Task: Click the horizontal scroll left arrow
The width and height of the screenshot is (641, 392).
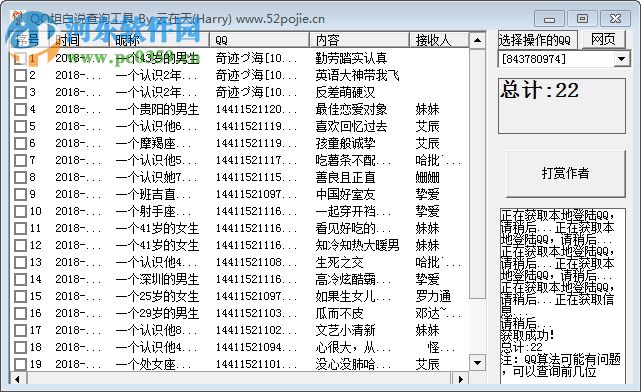Action: [x=17, y=379]
